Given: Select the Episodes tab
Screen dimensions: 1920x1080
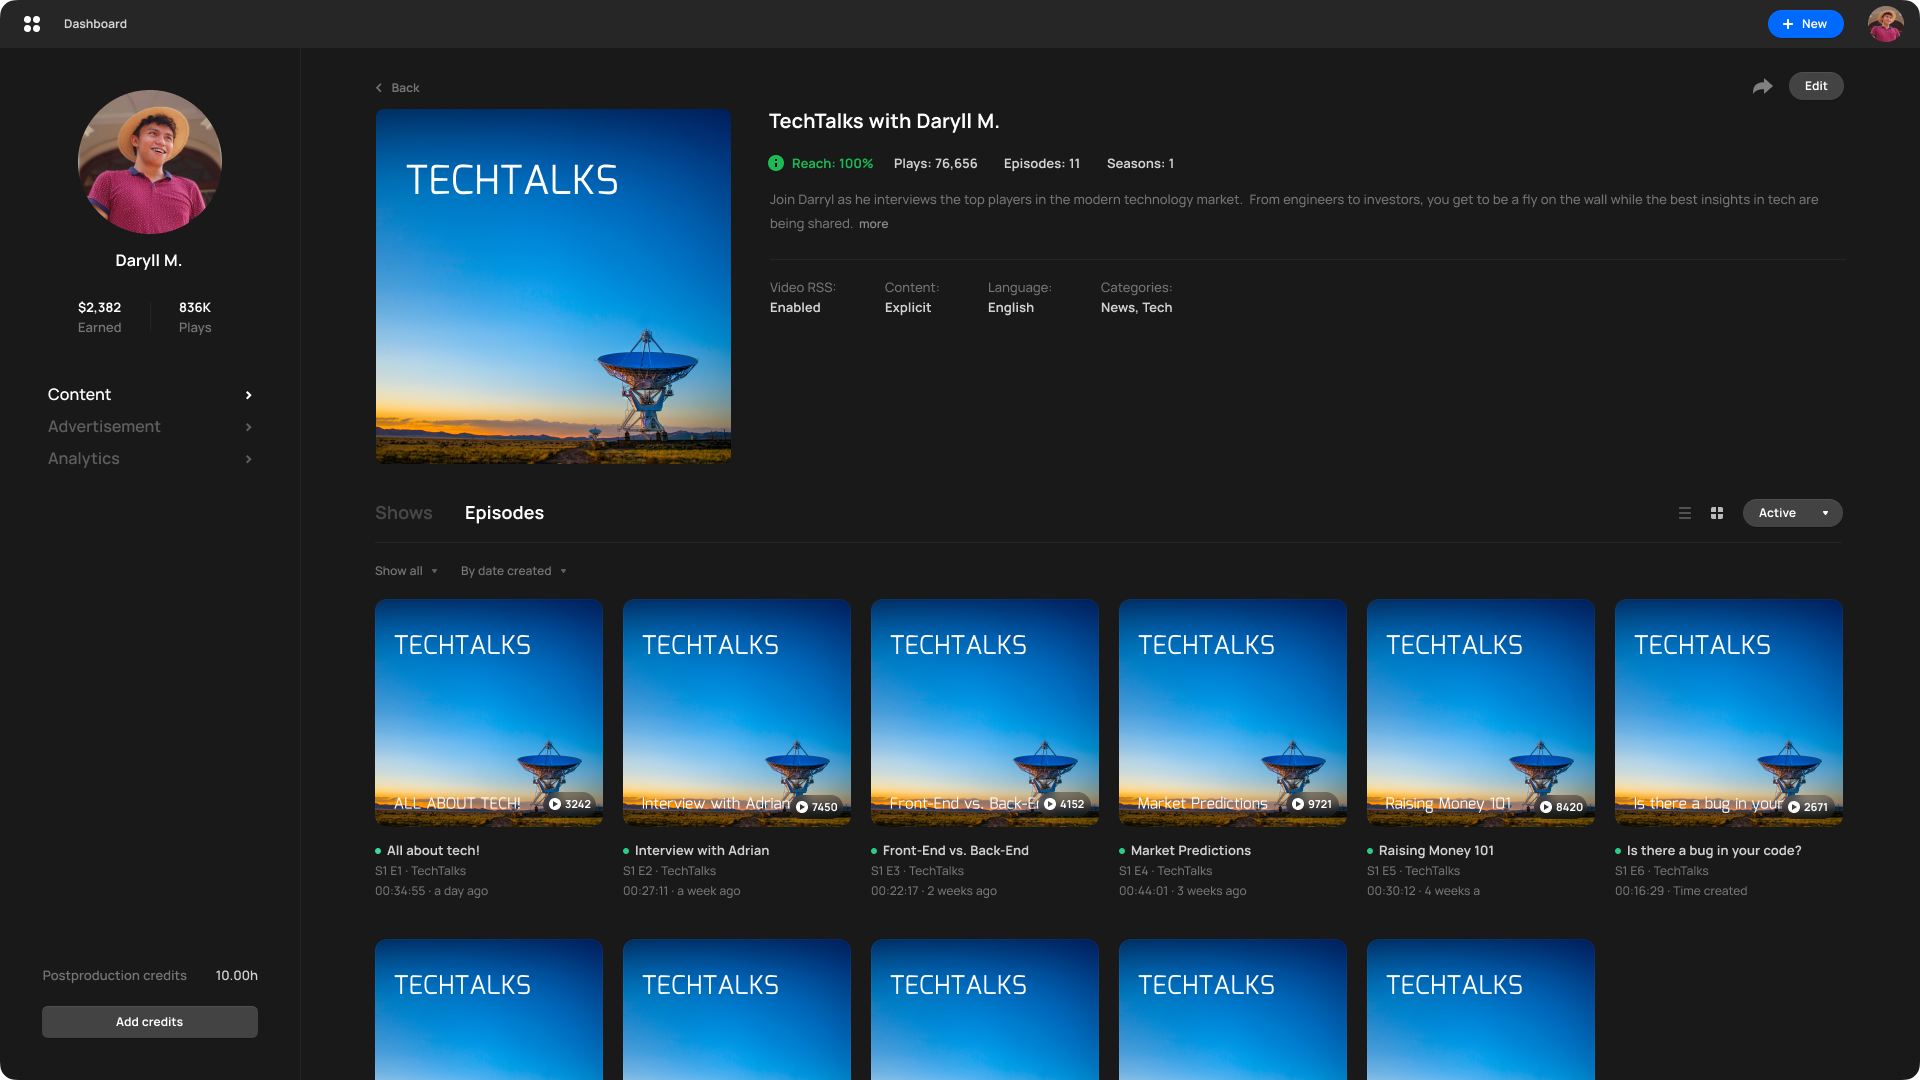Looking at the screenshot, I should (504, 513).
